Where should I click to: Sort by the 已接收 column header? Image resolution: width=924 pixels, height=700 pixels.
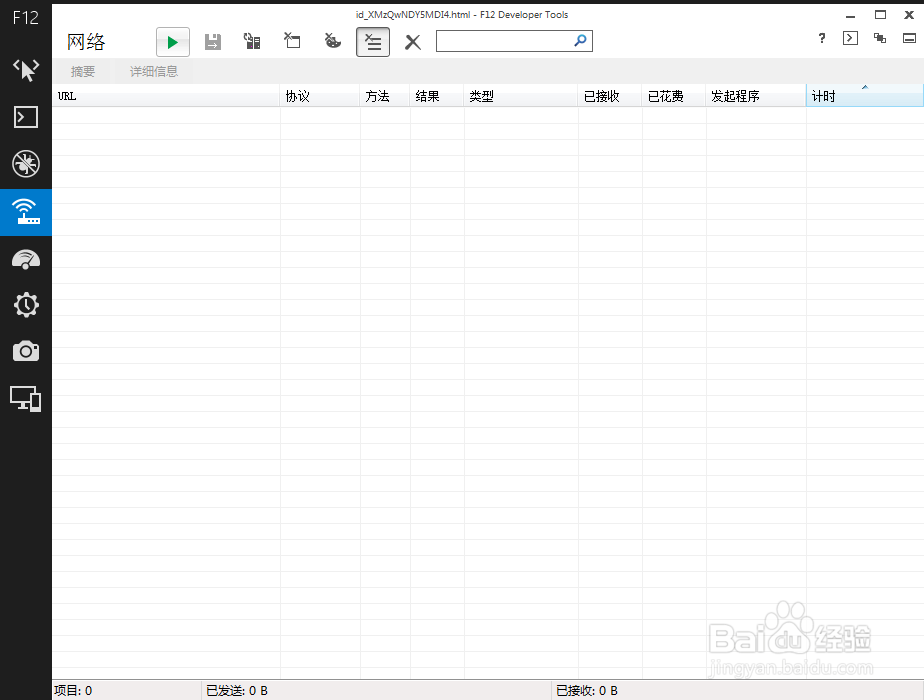click(610, 96)
